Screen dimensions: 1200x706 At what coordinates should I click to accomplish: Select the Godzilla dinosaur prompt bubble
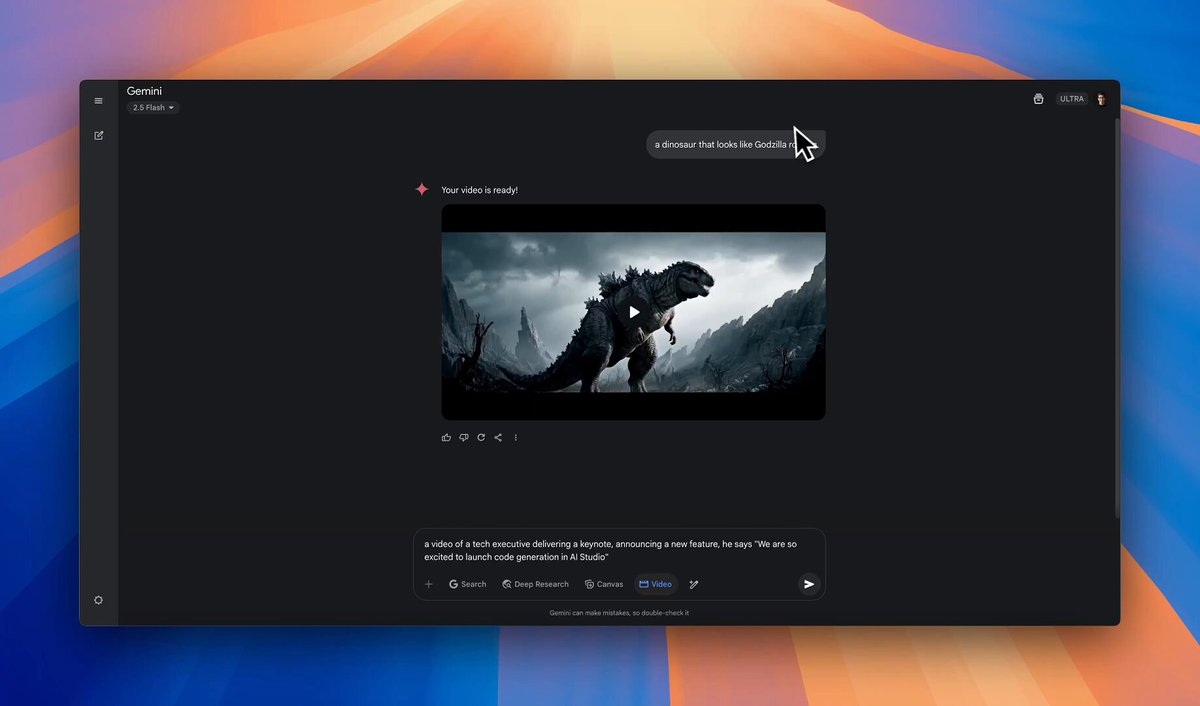(736, 144)
